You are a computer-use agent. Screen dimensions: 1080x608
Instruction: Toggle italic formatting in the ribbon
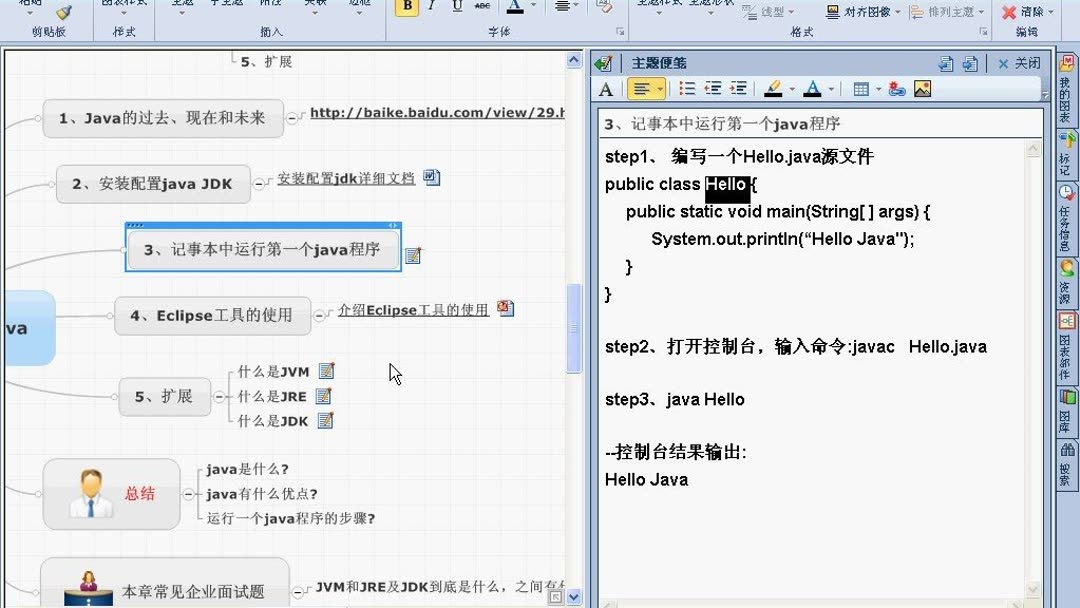[433, 8]
